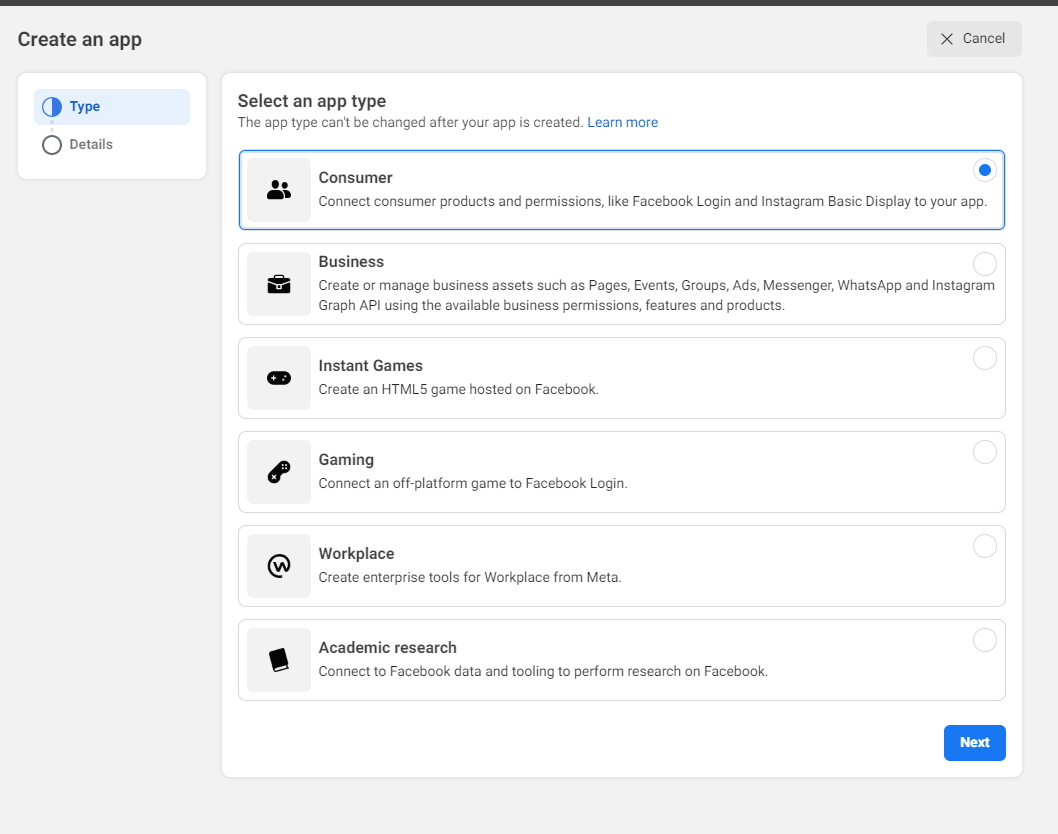This screenshot has width=1058, height=834.
Task: Follow the Learn more link
Action: click(622, 122)
